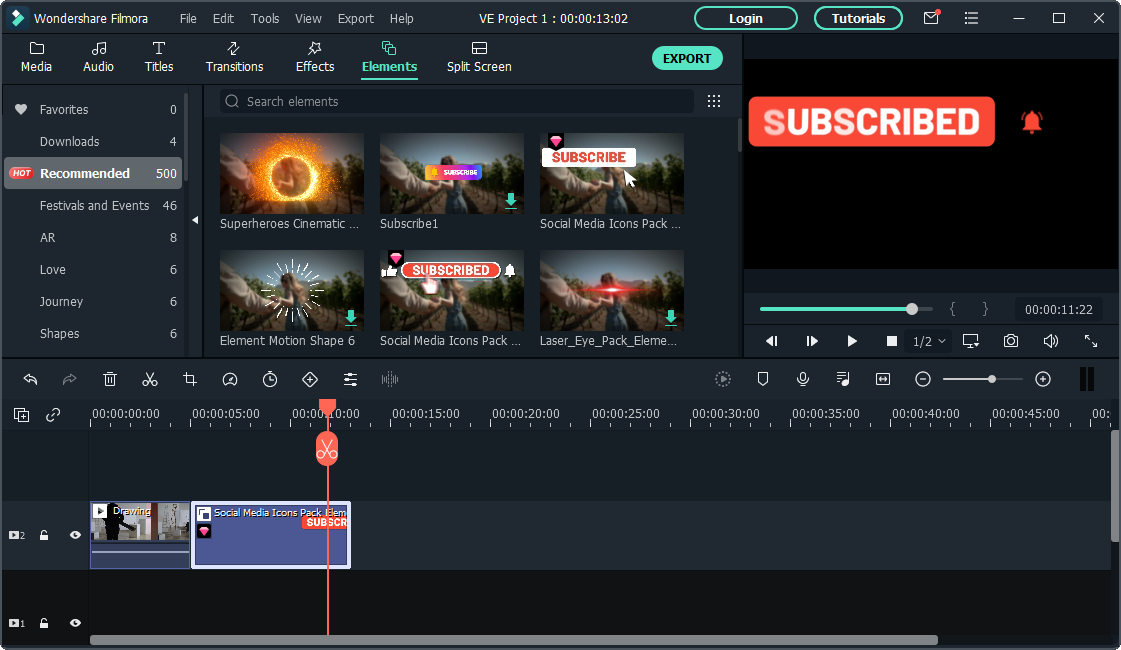This screenshot has width=1121, height=650.
Task: Toggle visibility of video track 1
Action: pyautogui.click(x=75, y=623)
